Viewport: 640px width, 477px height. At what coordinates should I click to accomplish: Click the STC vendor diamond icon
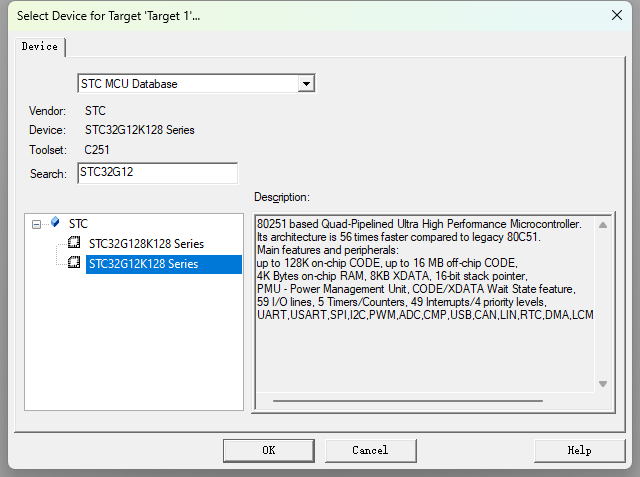55,222
